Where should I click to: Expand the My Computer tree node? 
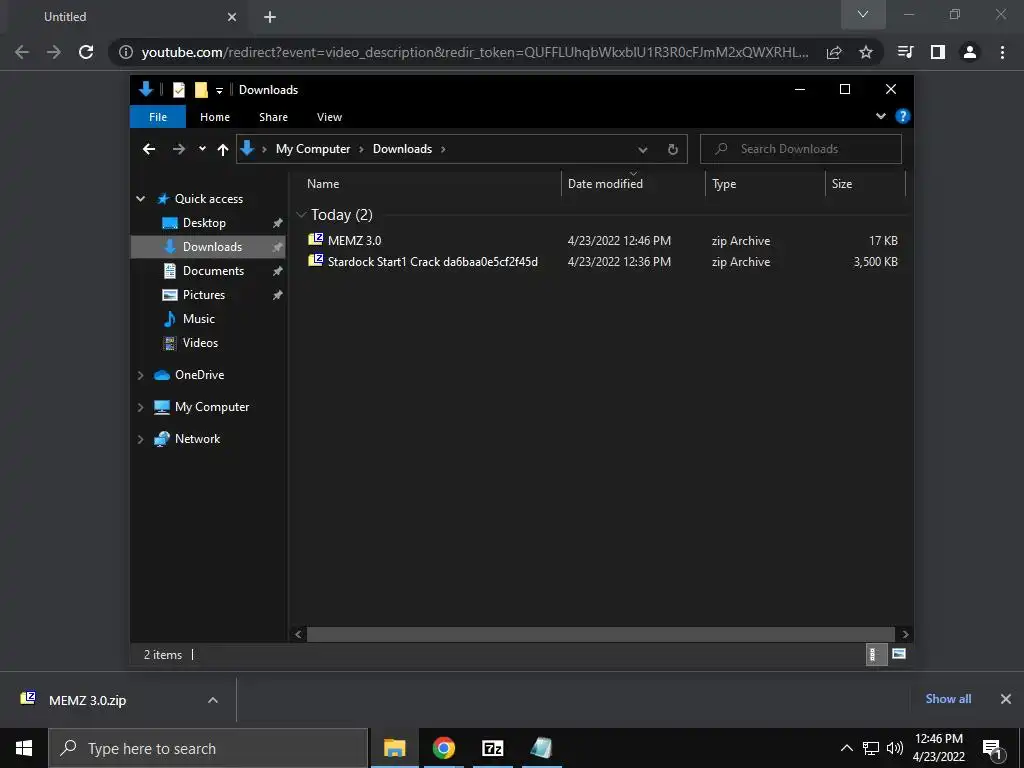pyautogui.click(x=140, y=407)
